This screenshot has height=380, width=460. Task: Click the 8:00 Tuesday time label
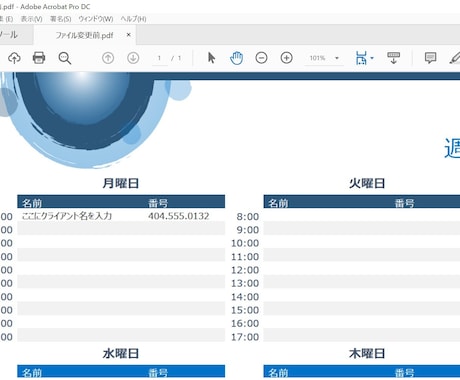(248, 217)
